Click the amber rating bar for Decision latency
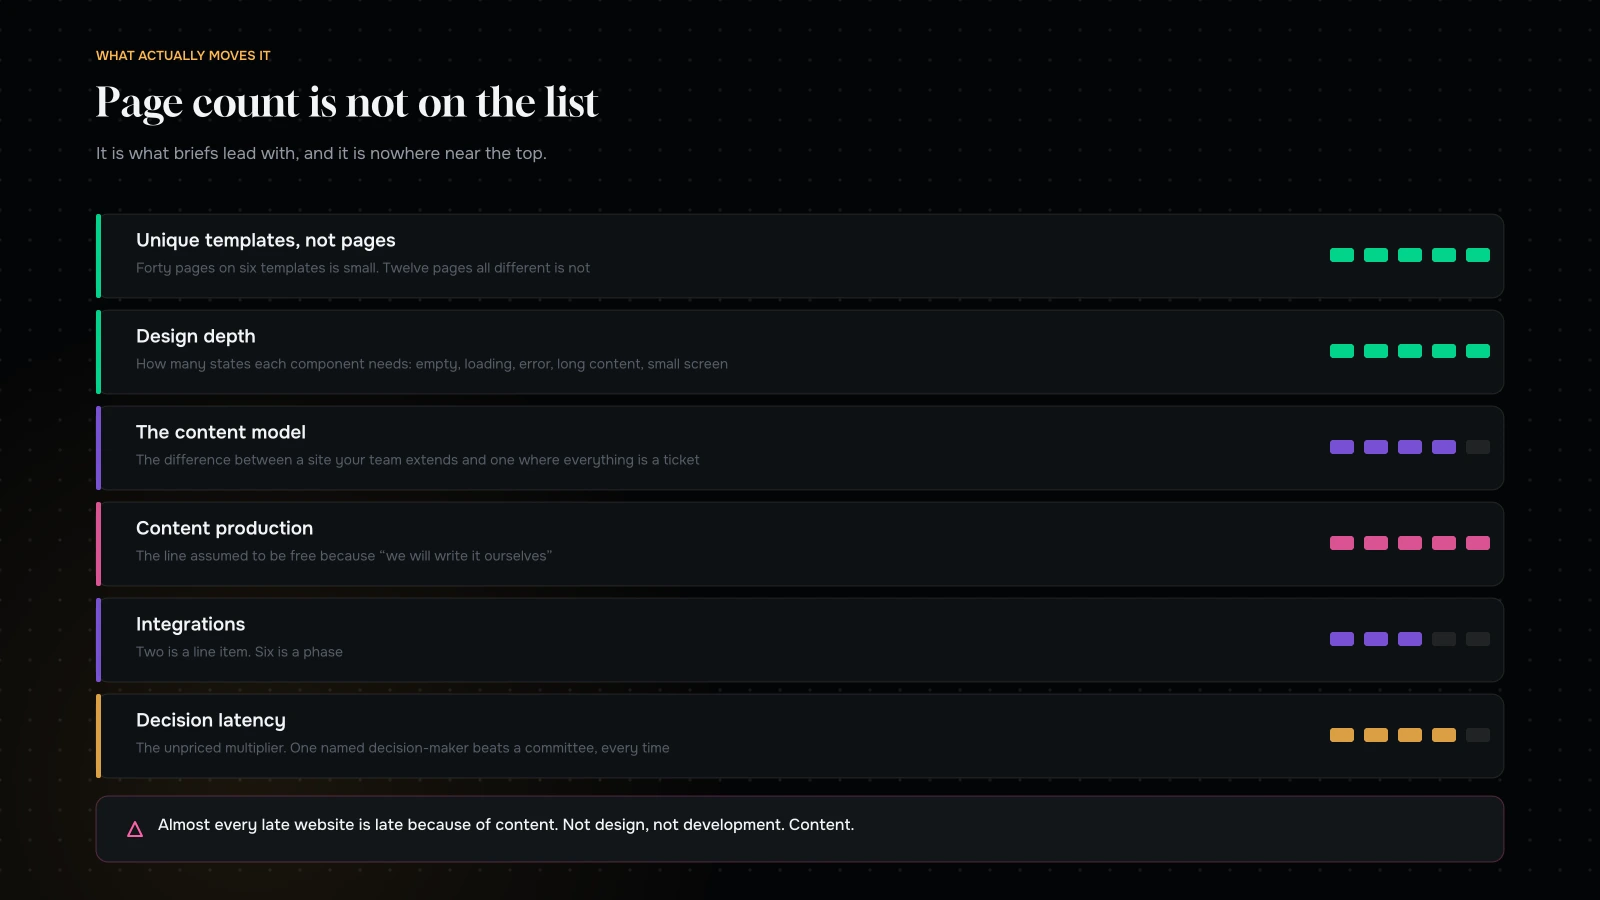This screenshot has height=900, width=1600. [x=1410, y=735]
